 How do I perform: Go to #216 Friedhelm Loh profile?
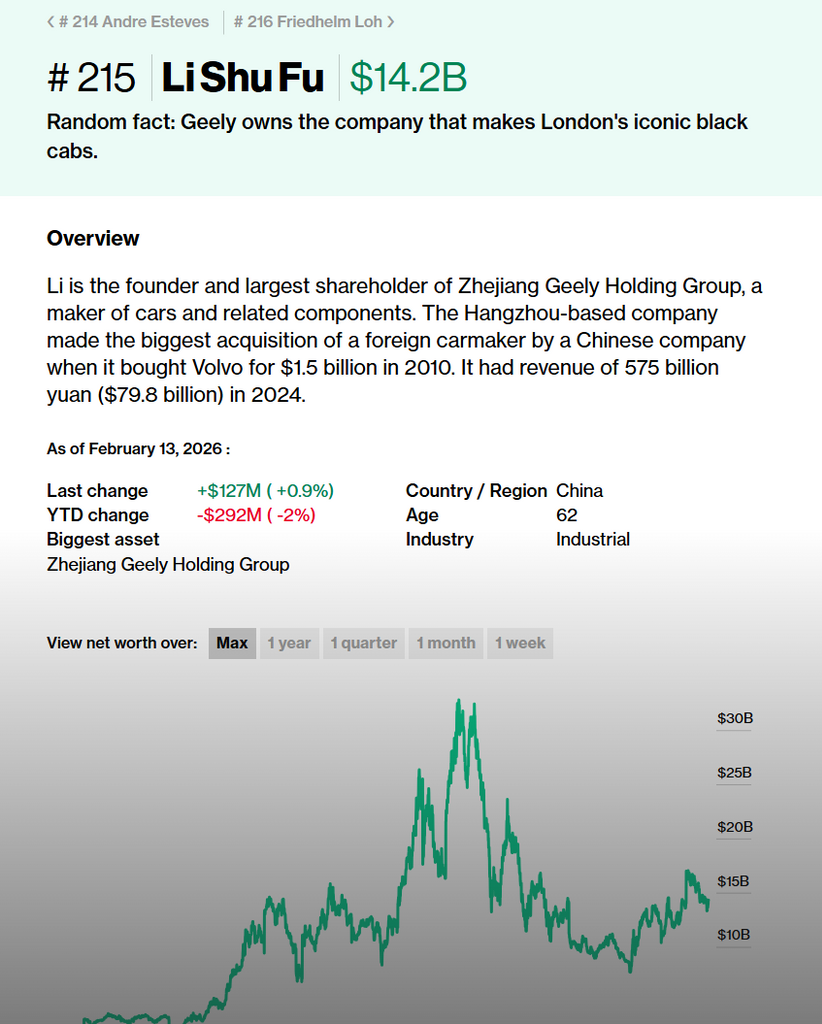click(x=308, y=21)
